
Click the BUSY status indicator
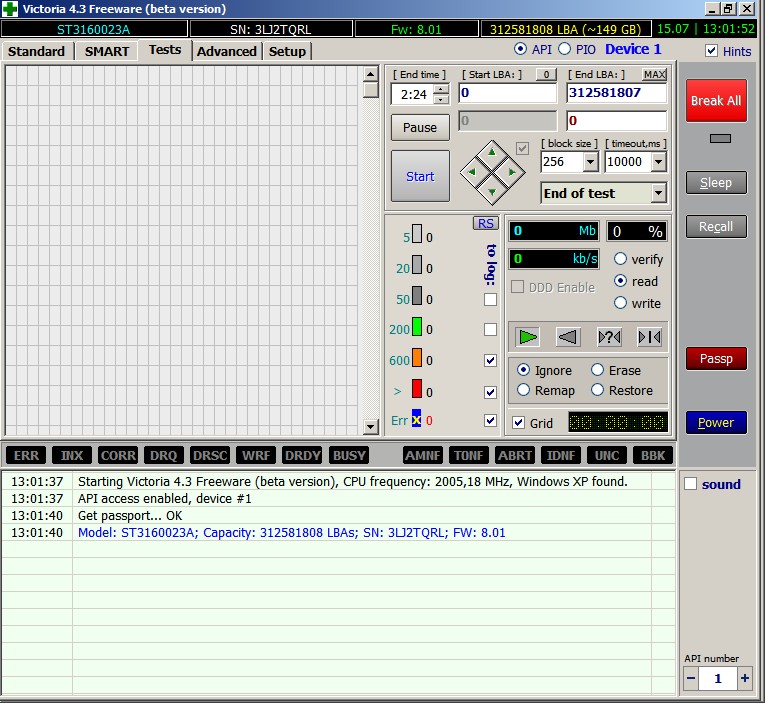pos(349,456)
